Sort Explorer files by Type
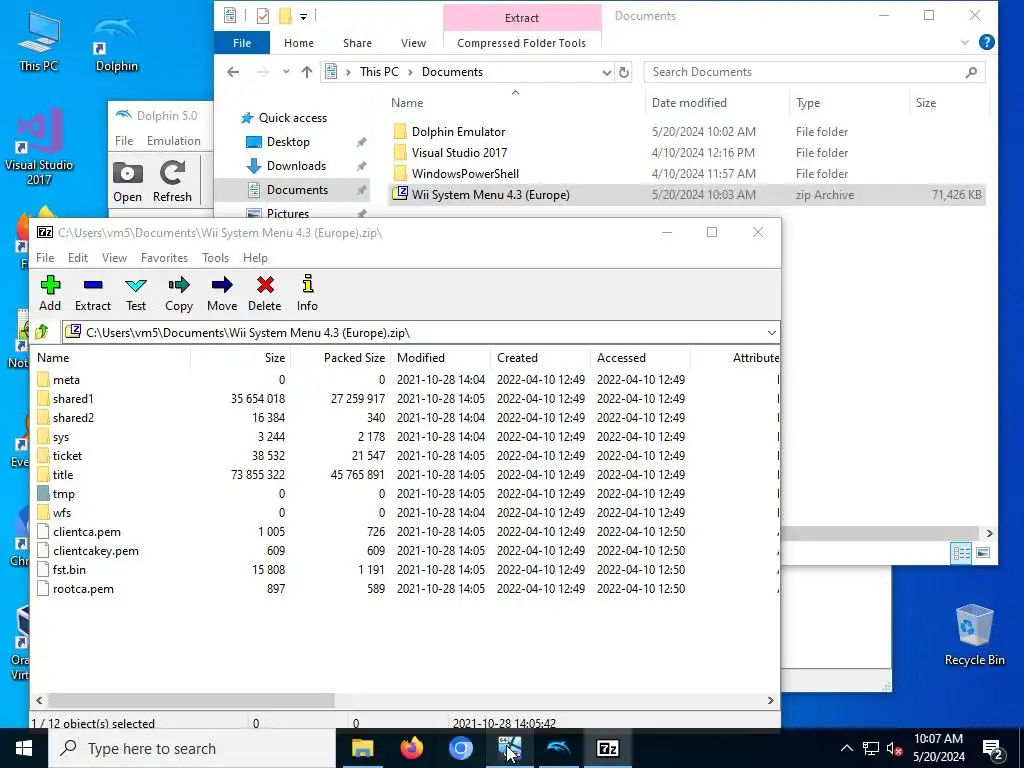This screenshot has height=768, width=1024. point(848,103)
